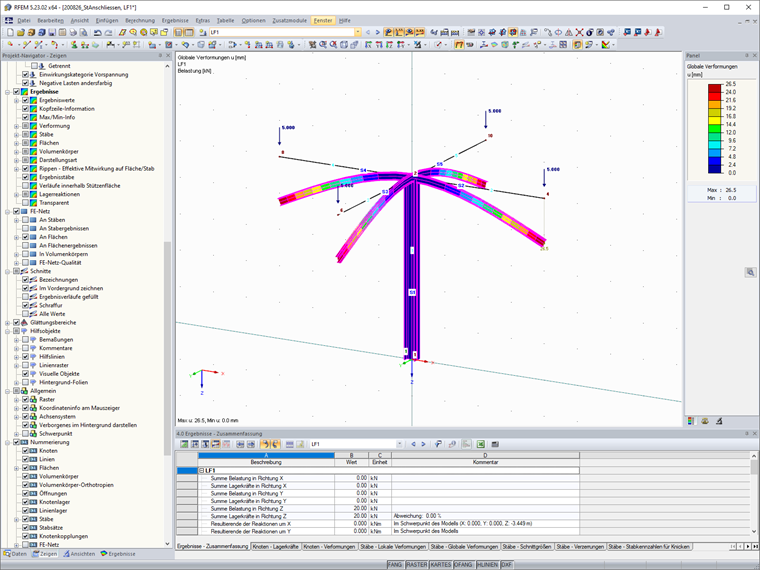Open the Daten navigator tab
This screenshot has height=570, width=760.
point(15,554)
